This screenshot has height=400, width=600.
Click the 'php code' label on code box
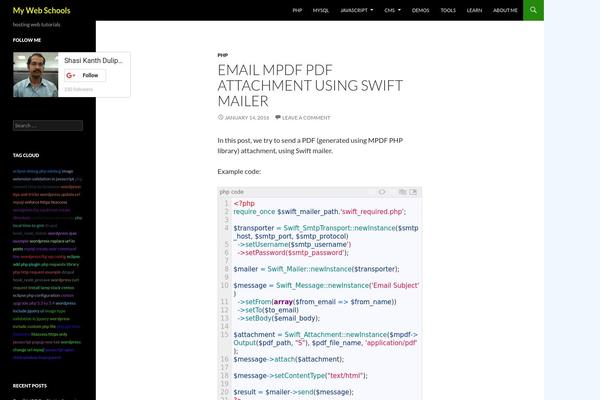pos(232,192)
